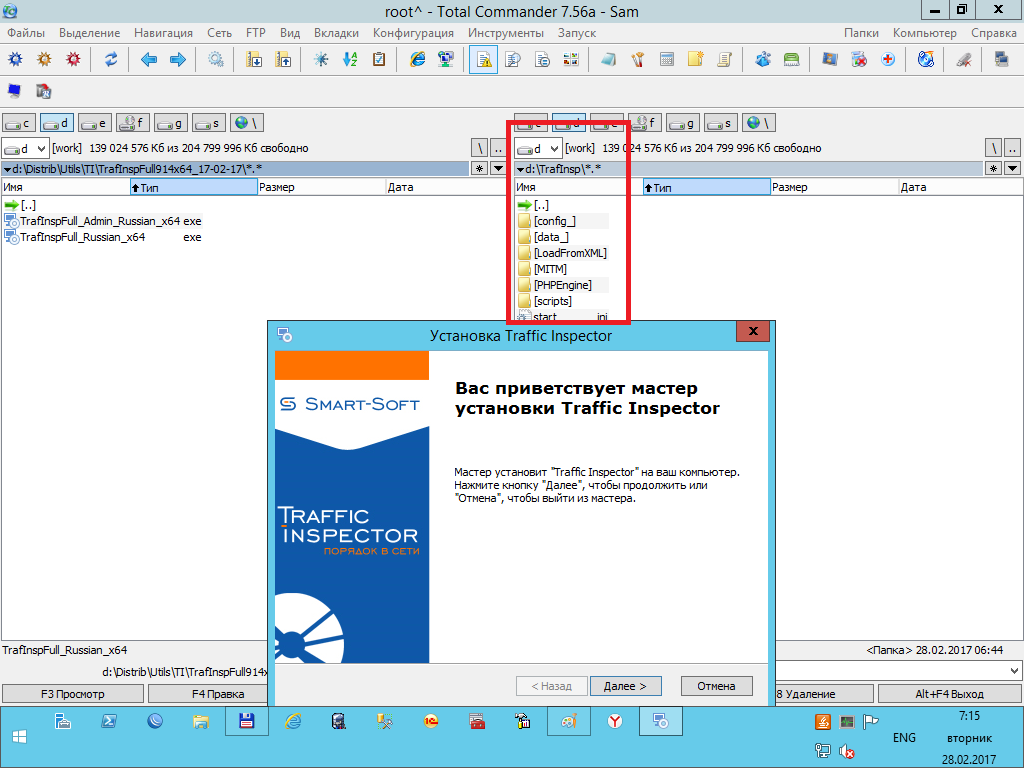Image resolution: width=1024 pixels, height=768 pixels.
Task: Click the new folder star icon
Action: coord(696,59)
